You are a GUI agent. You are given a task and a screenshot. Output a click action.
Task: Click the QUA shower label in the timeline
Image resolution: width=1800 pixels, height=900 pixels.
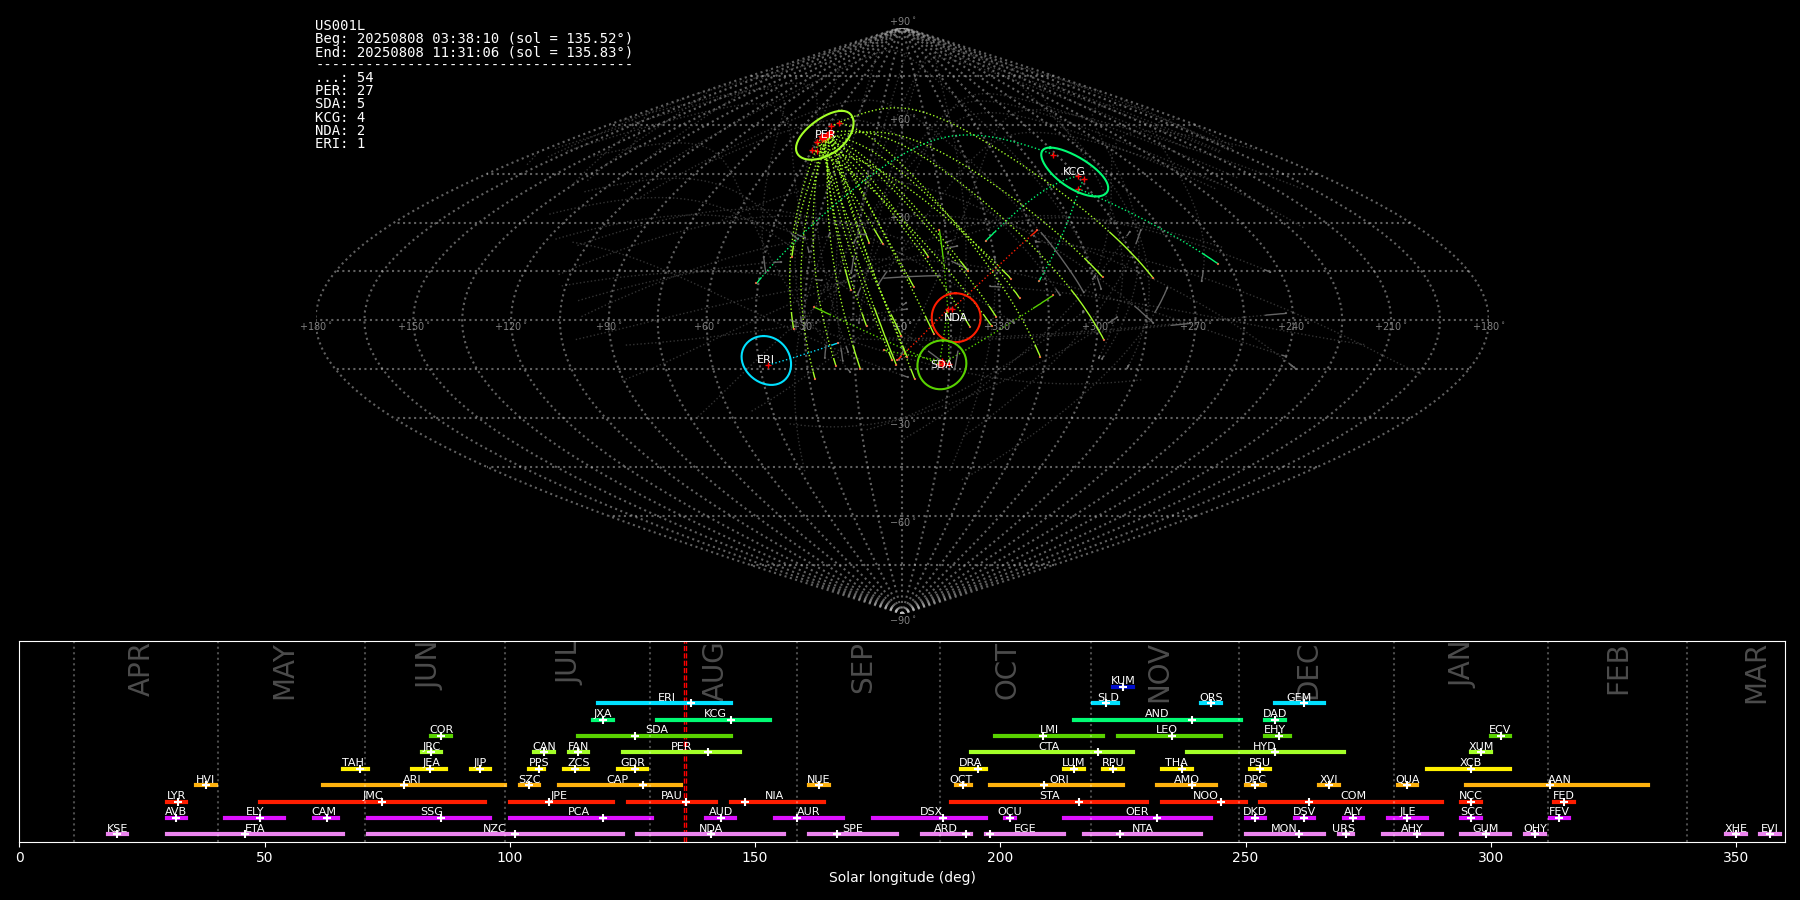pos(1407,780)
